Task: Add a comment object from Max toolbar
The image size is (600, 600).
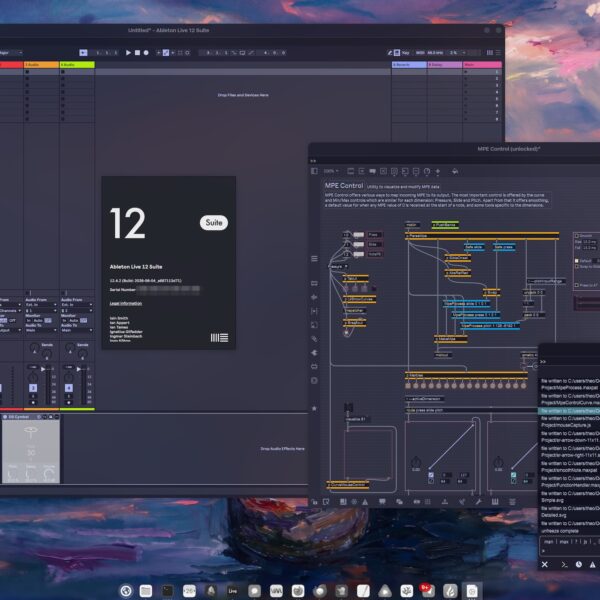Action: 372,171
